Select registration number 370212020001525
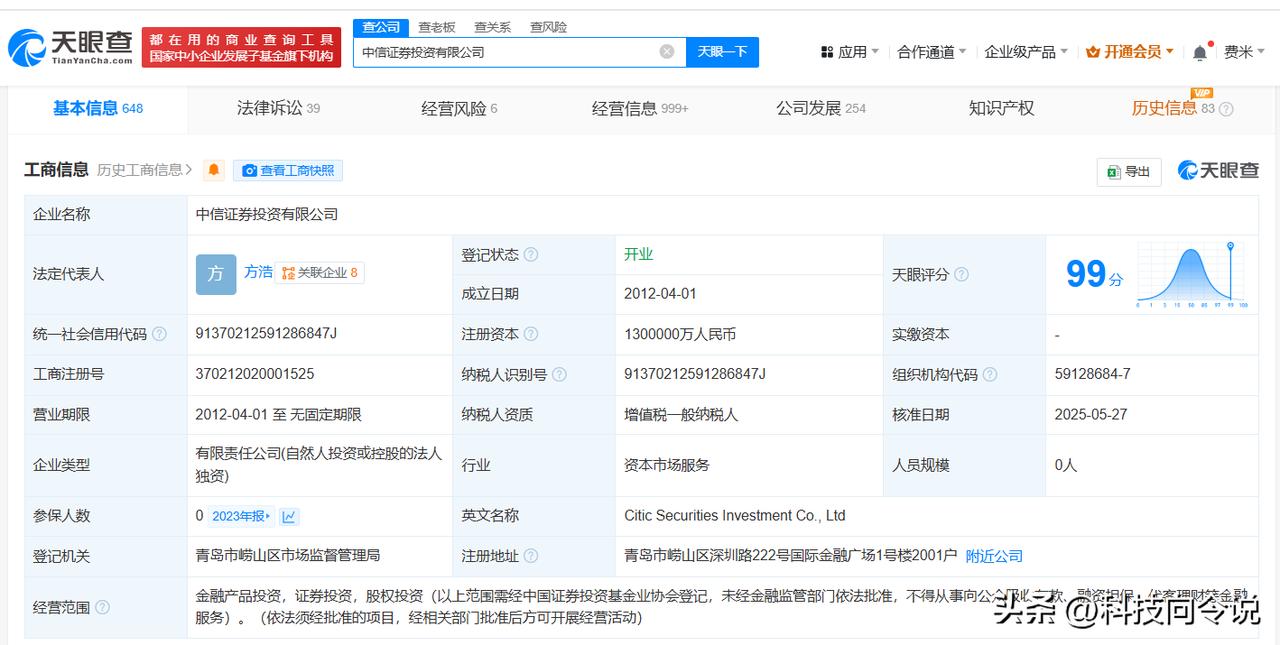Screen dimensions: 1280x645 [255, 374]
